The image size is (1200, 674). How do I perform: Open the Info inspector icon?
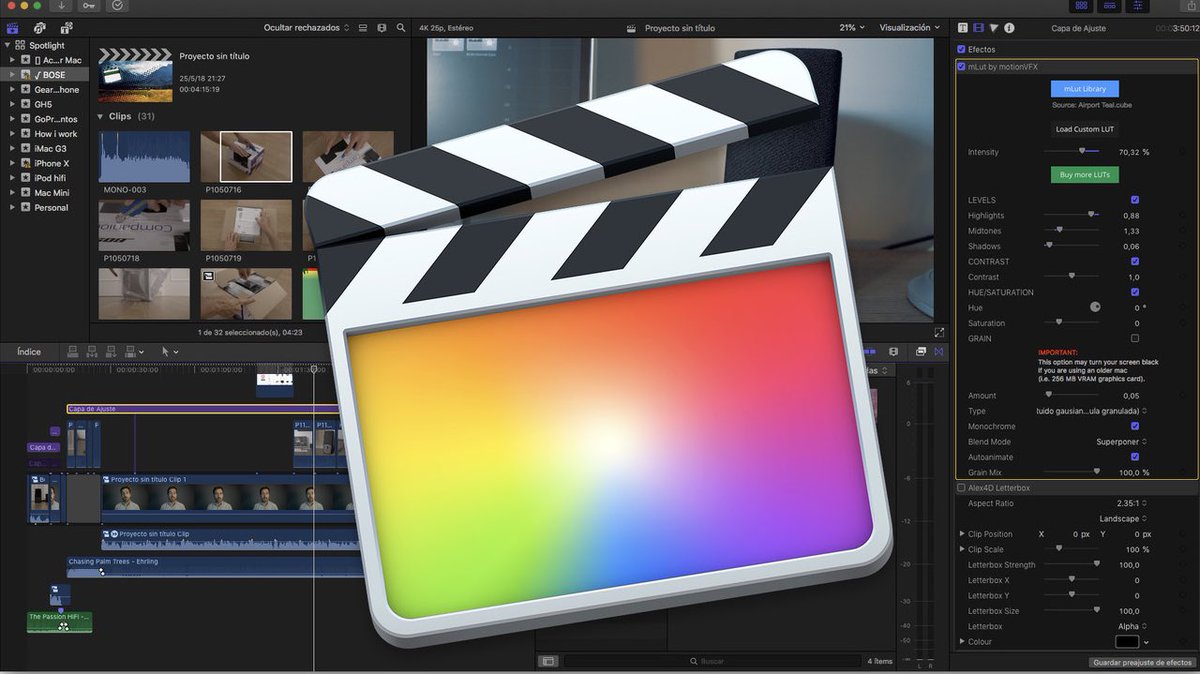pyautogui.click(x=1009, y=28)
